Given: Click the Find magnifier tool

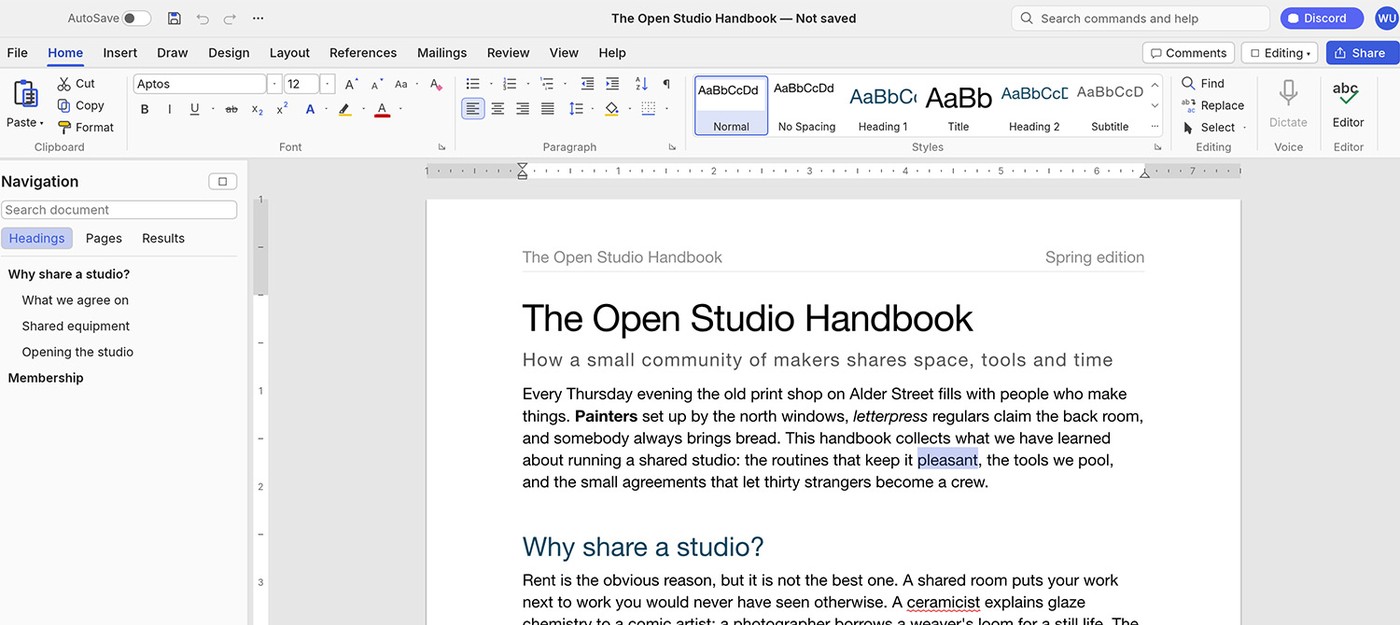Looking at the screenshot, I should tap(1203, 84).
